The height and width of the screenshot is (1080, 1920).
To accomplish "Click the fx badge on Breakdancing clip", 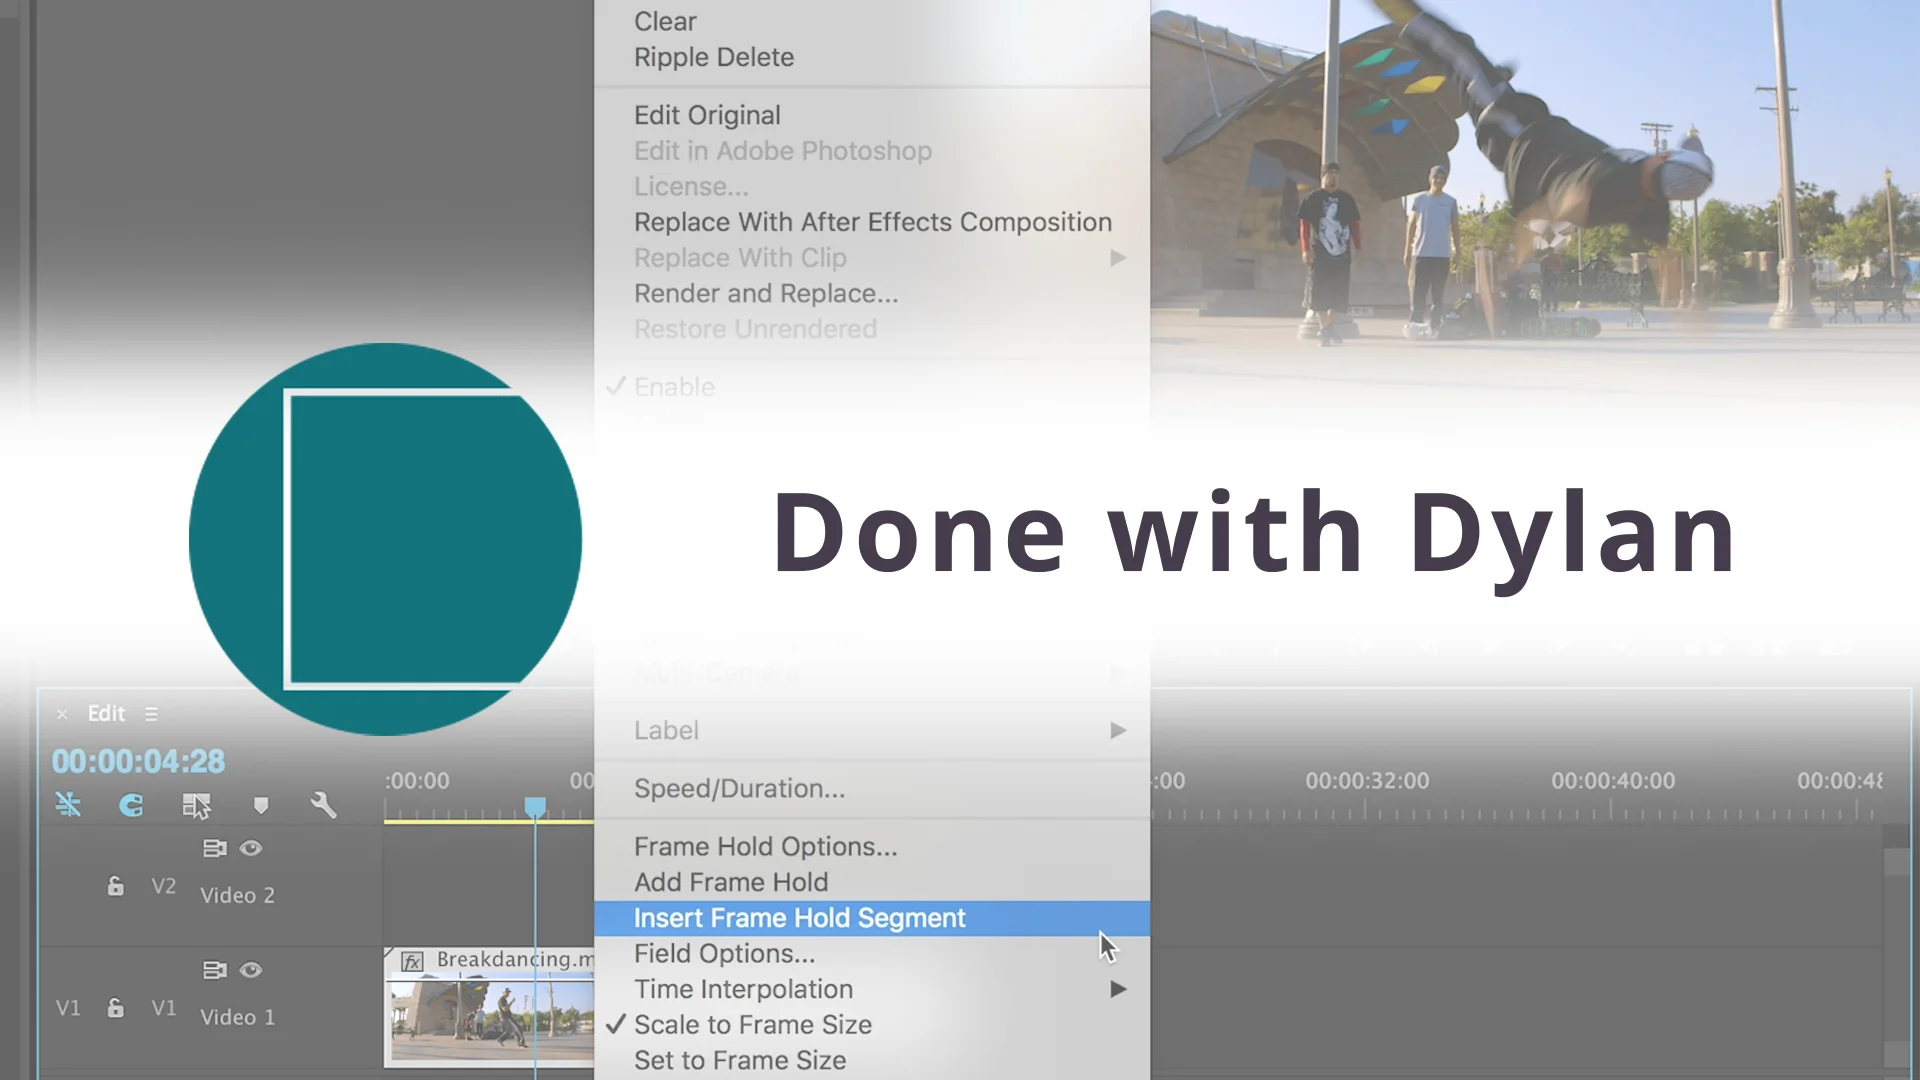I will (413, 961).
